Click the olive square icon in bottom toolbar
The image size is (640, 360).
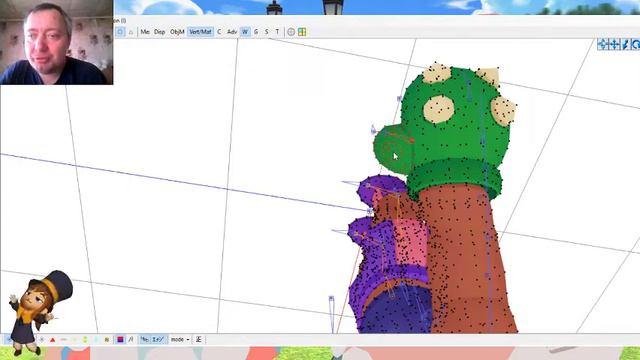[x=107, y=340]
